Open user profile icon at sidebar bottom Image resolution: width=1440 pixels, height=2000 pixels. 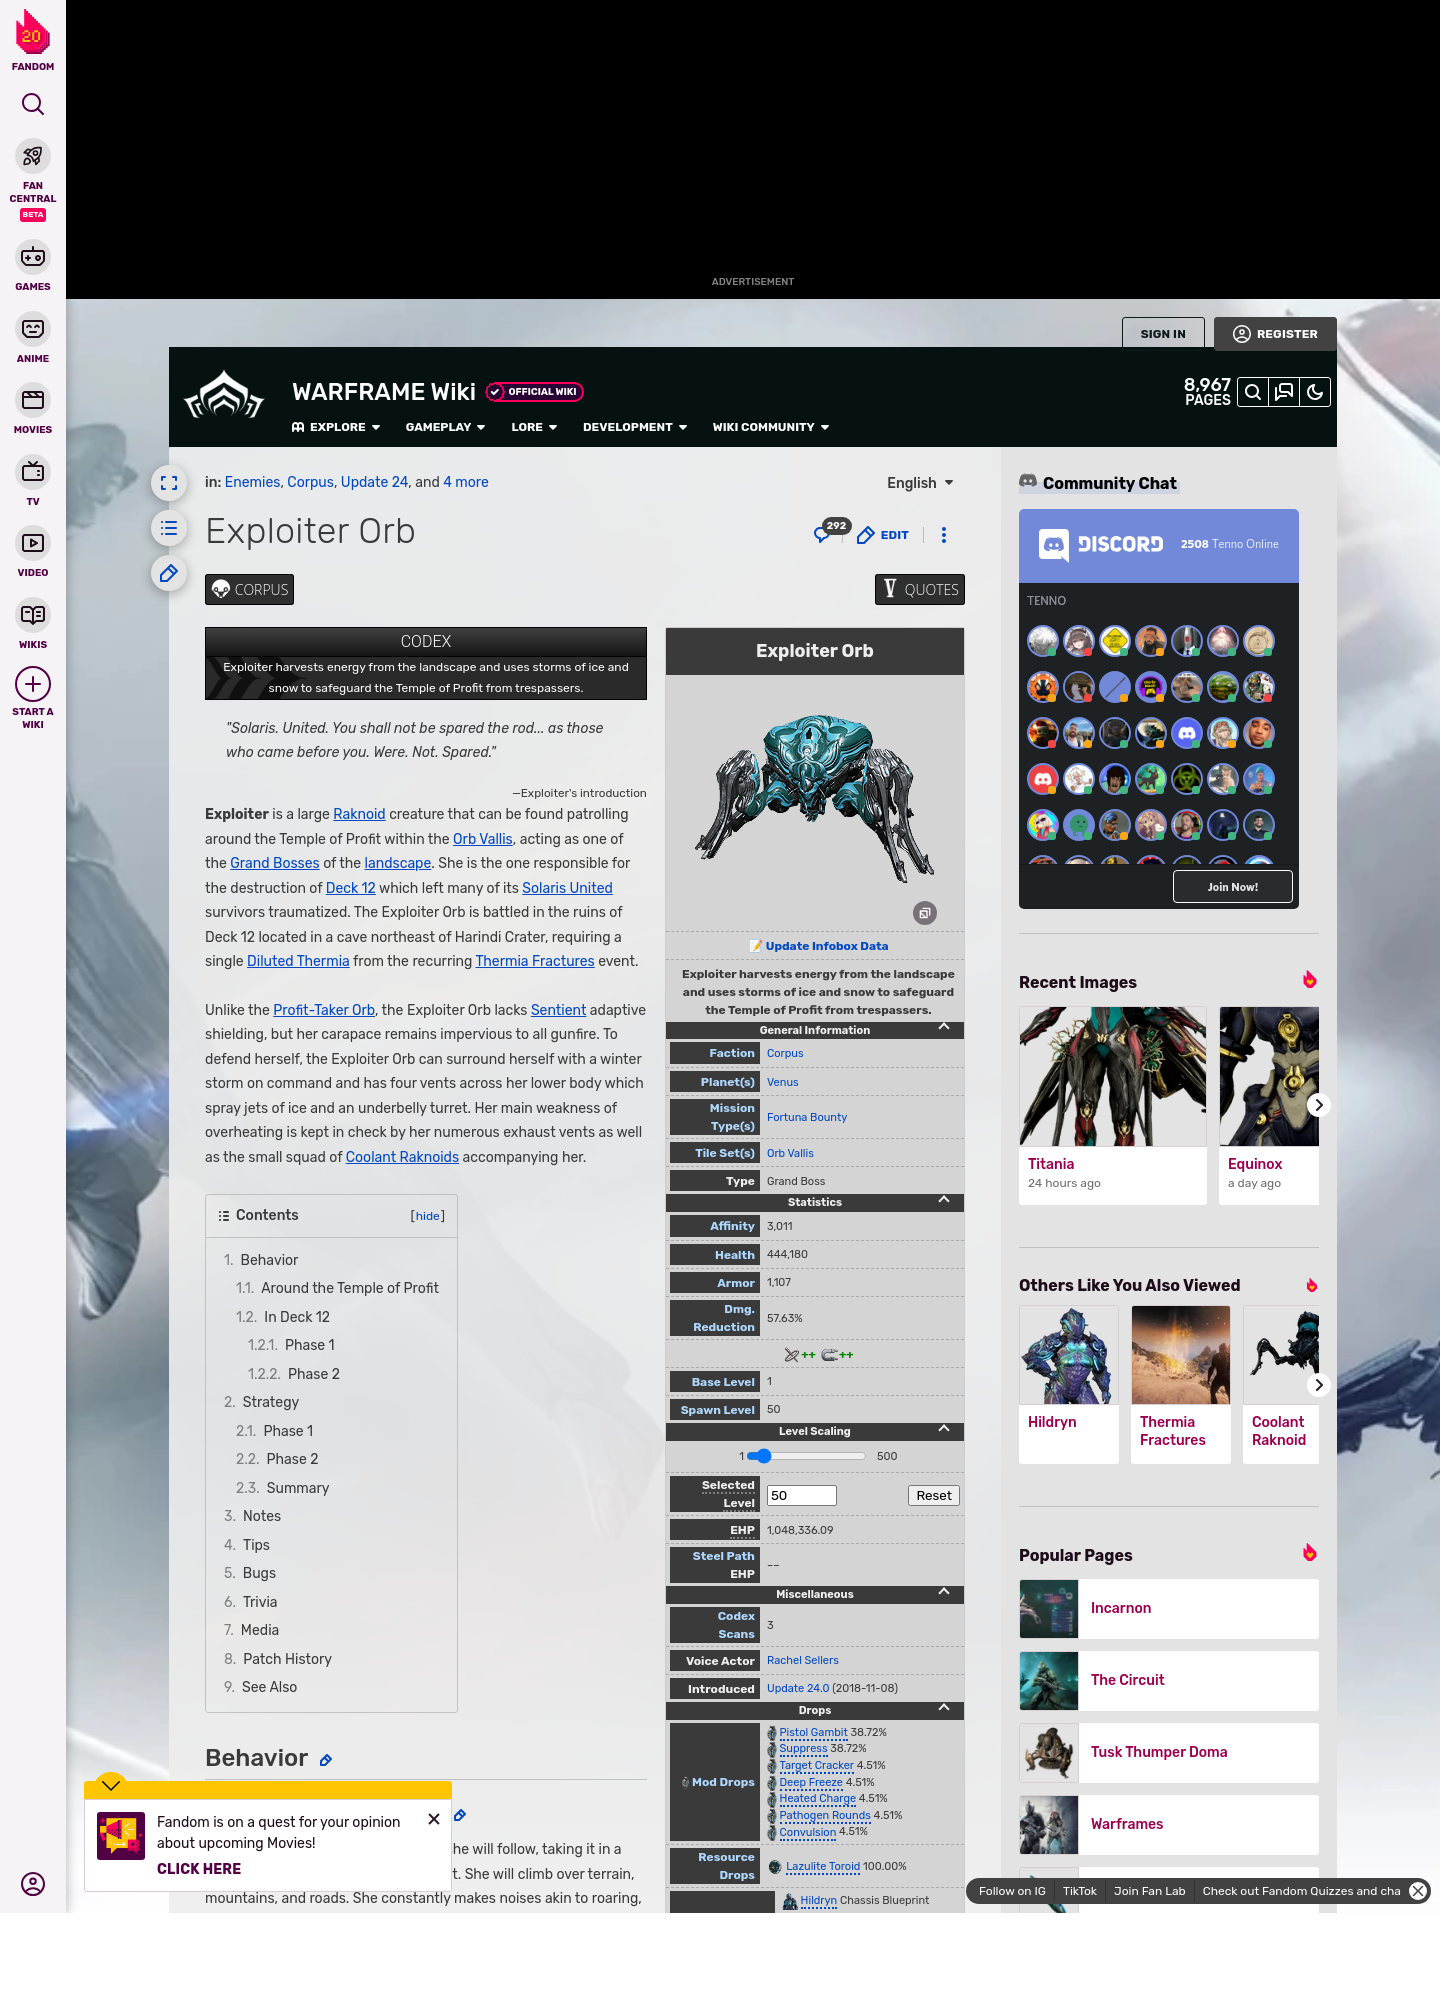pos(33,1884)
